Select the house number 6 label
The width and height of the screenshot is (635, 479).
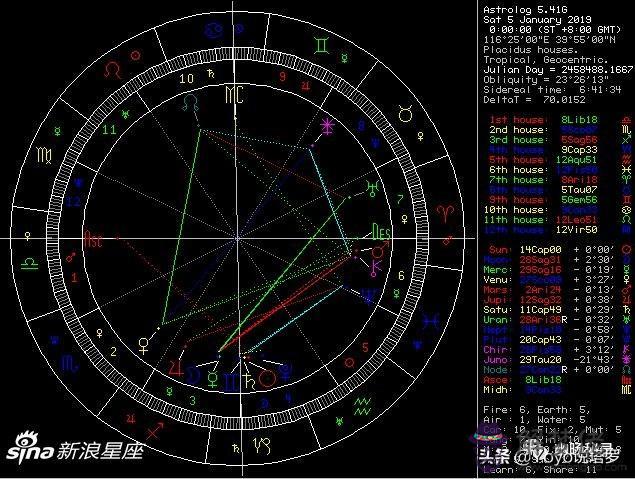(x=401, y=276)
